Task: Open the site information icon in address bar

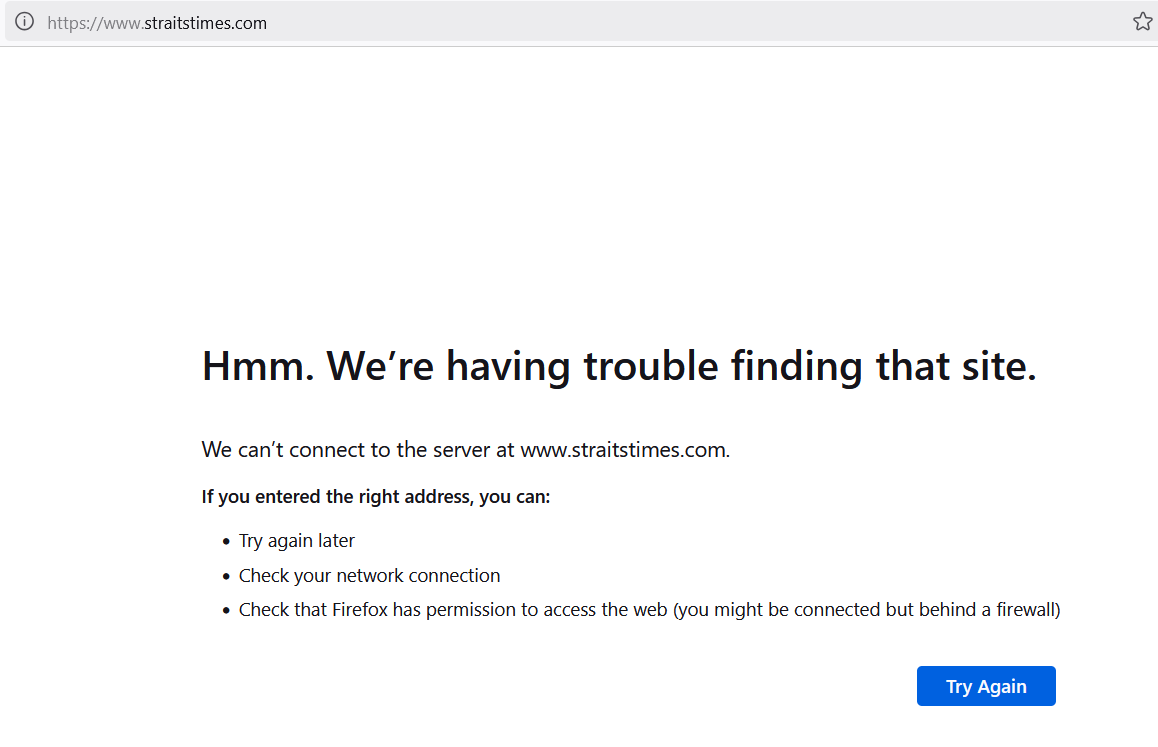Action: click(x=24, y=21)
